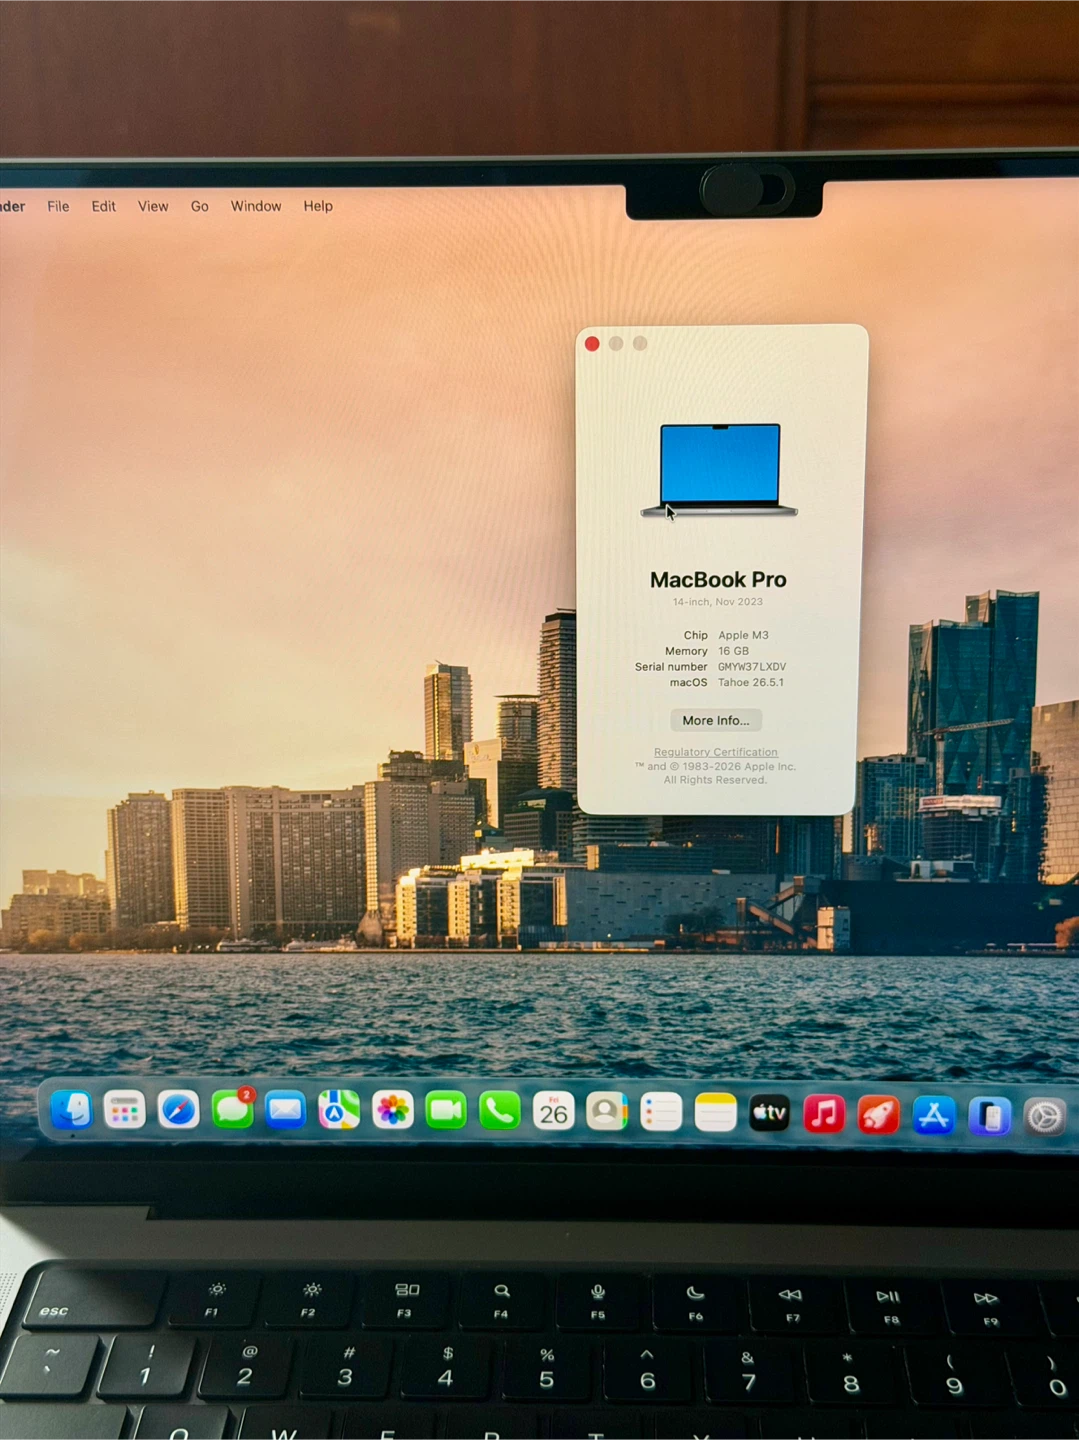Screen dimensions: 1079x1440
Task: Click the "MacBook Pro" title text
Action: click(x=718, y=579)
